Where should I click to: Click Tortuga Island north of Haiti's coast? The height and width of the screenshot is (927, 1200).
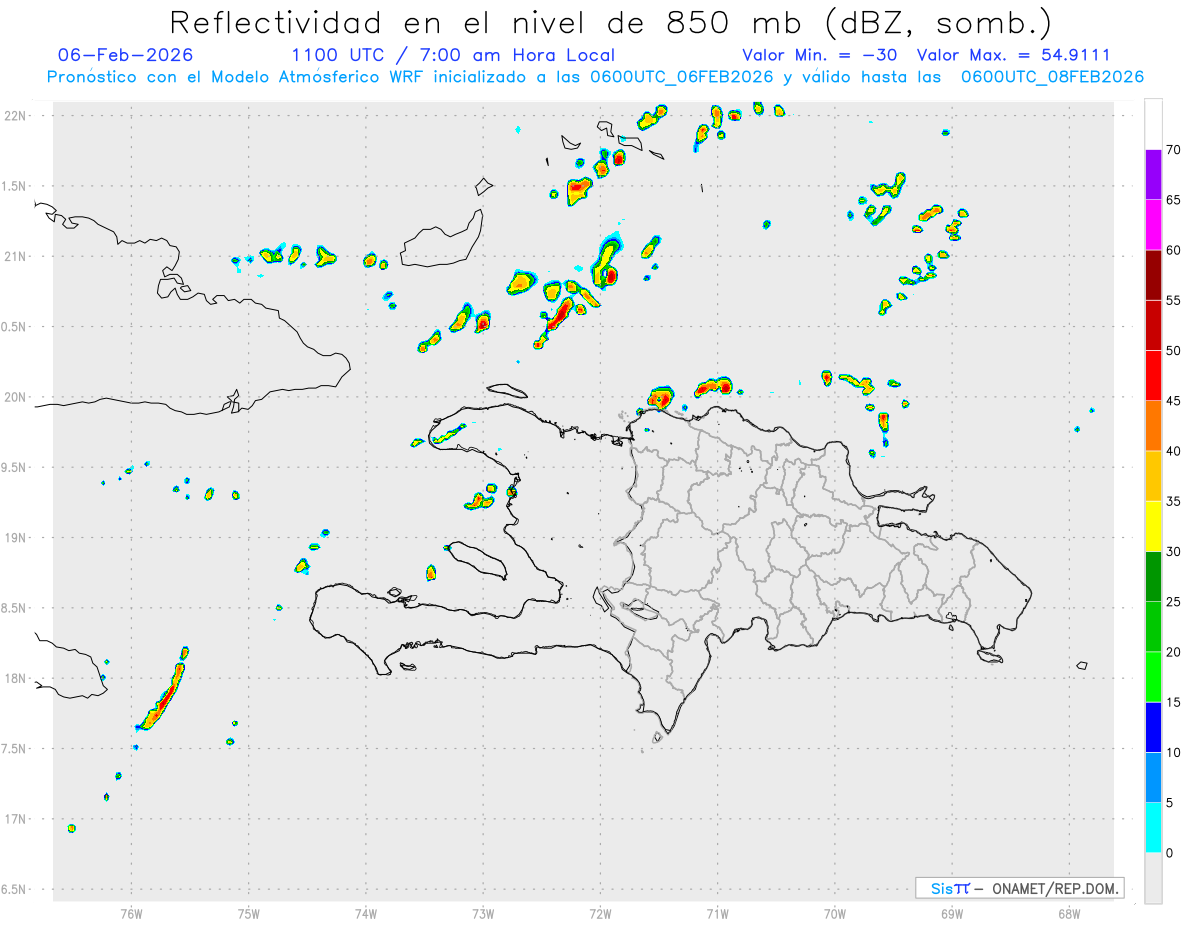click(506, 391)
